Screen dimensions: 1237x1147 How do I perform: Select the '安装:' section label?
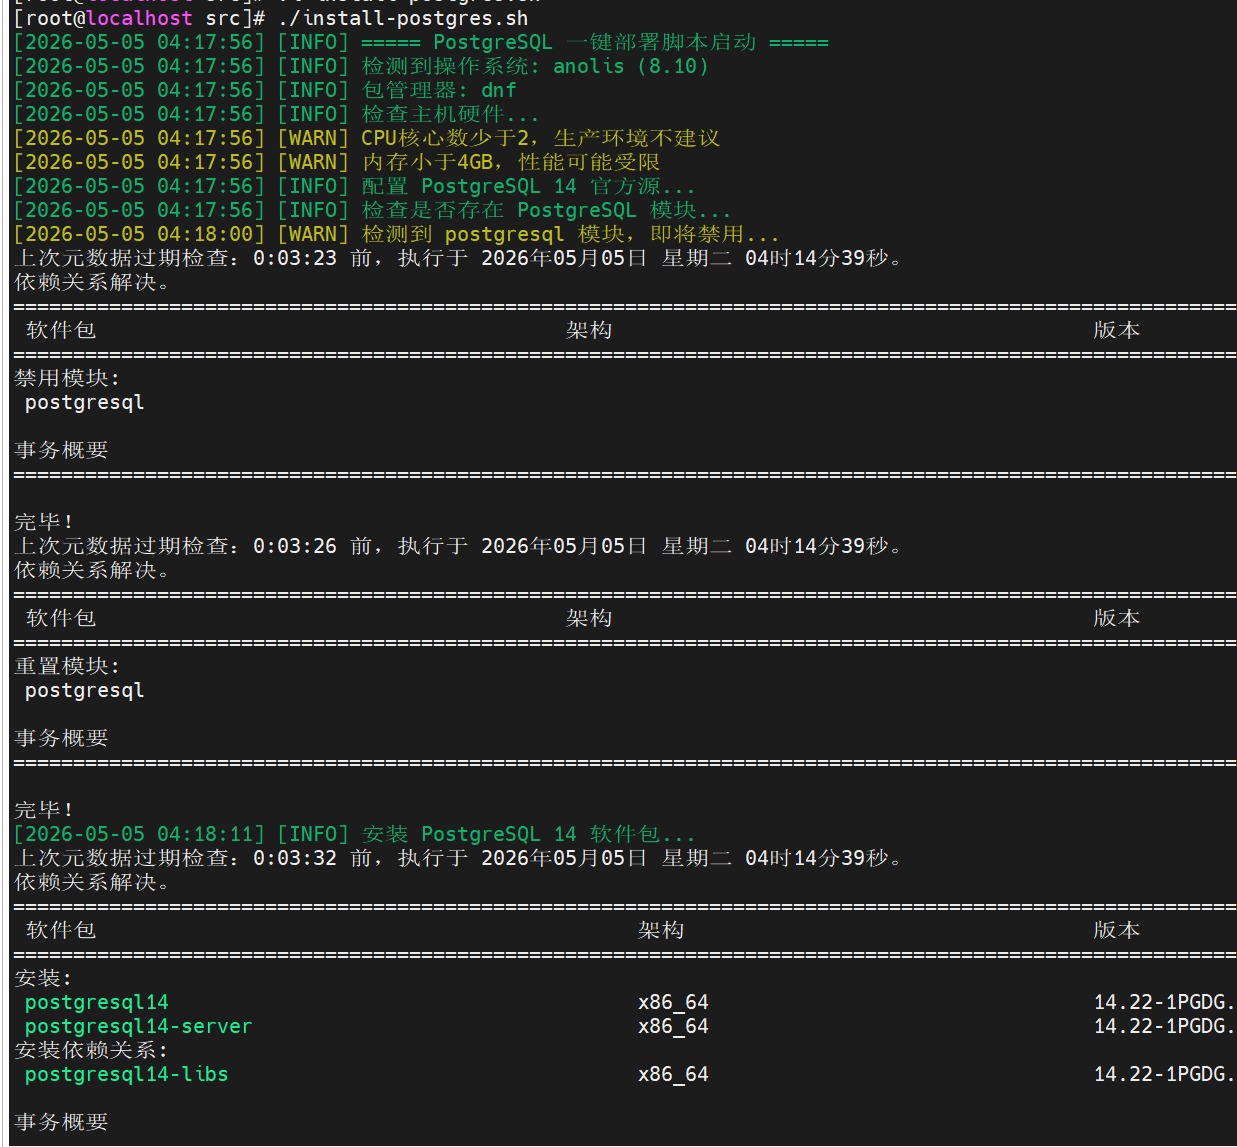pos(43,978)
